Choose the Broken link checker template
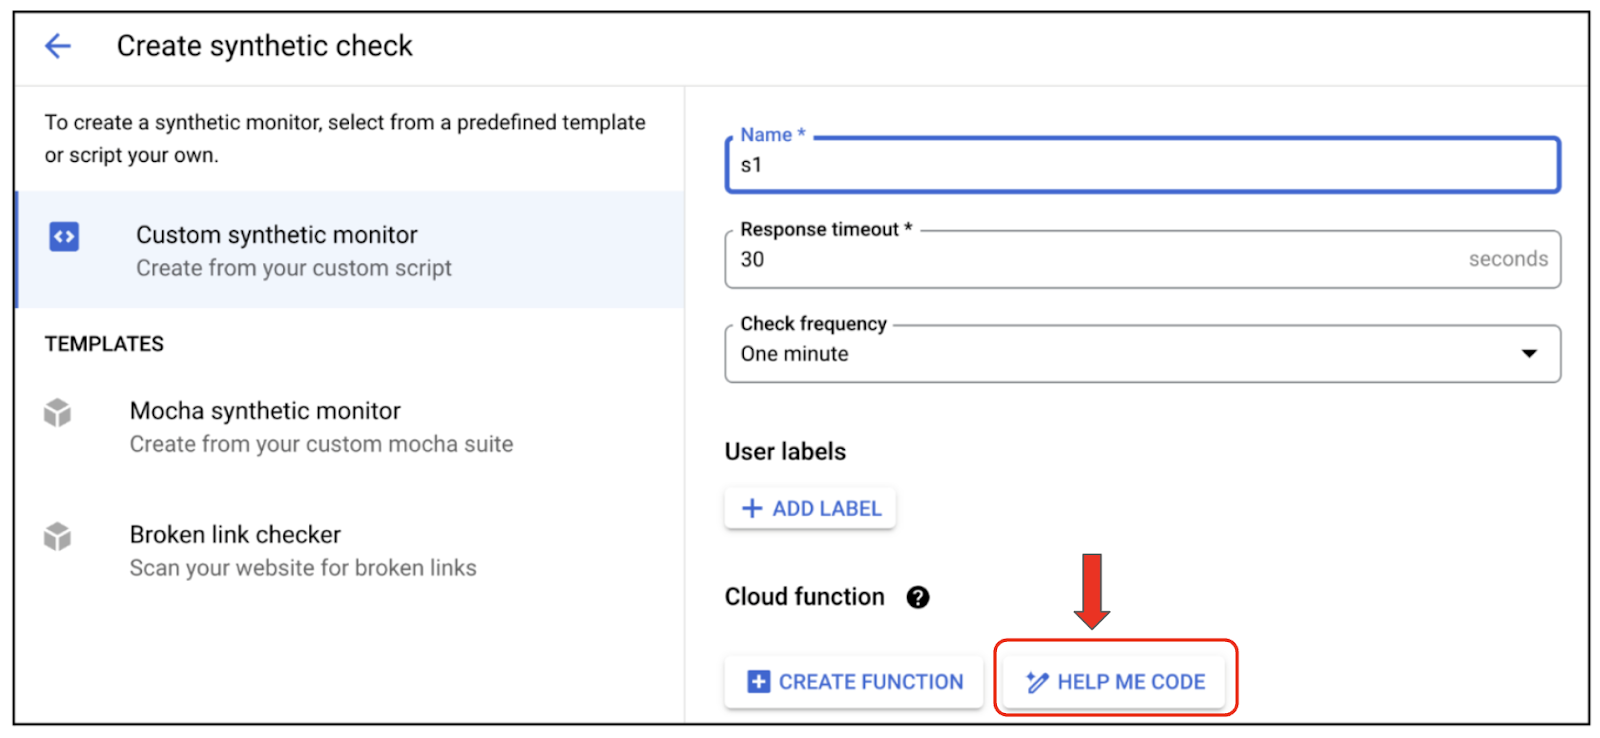This screenshot has height=738, width=1600. click(x=236, y=536)
